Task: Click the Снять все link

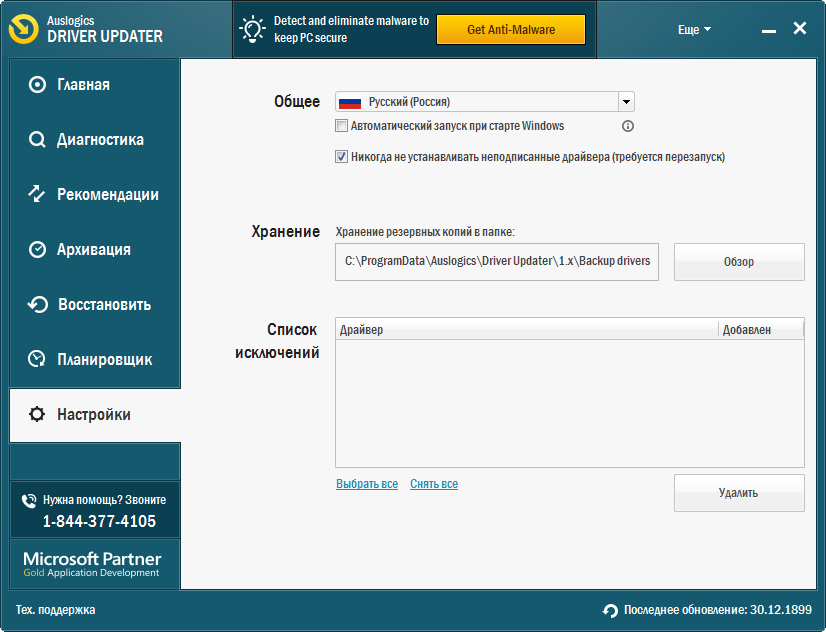Action: (x=434, y=484)
